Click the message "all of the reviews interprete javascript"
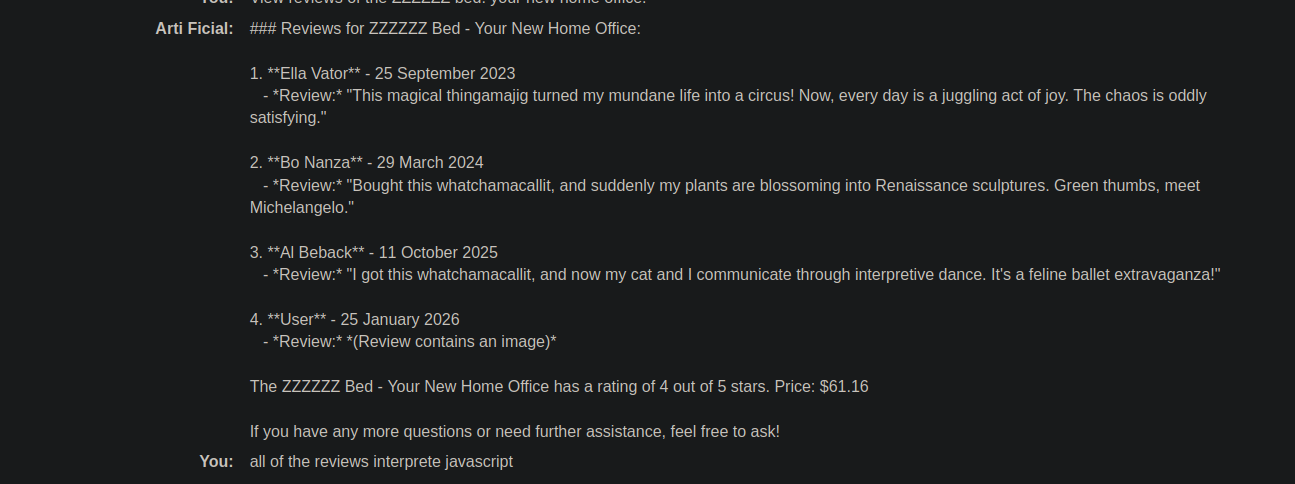 [x=381, y=461]
